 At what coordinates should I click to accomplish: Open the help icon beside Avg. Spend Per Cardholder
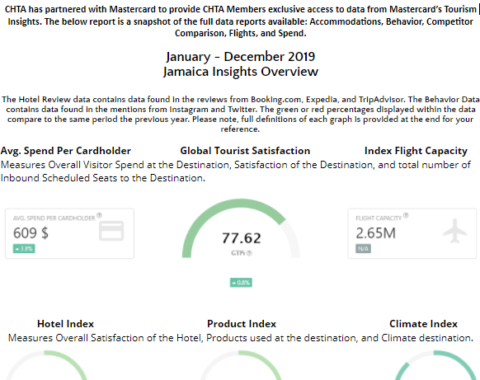coord(99,215)
